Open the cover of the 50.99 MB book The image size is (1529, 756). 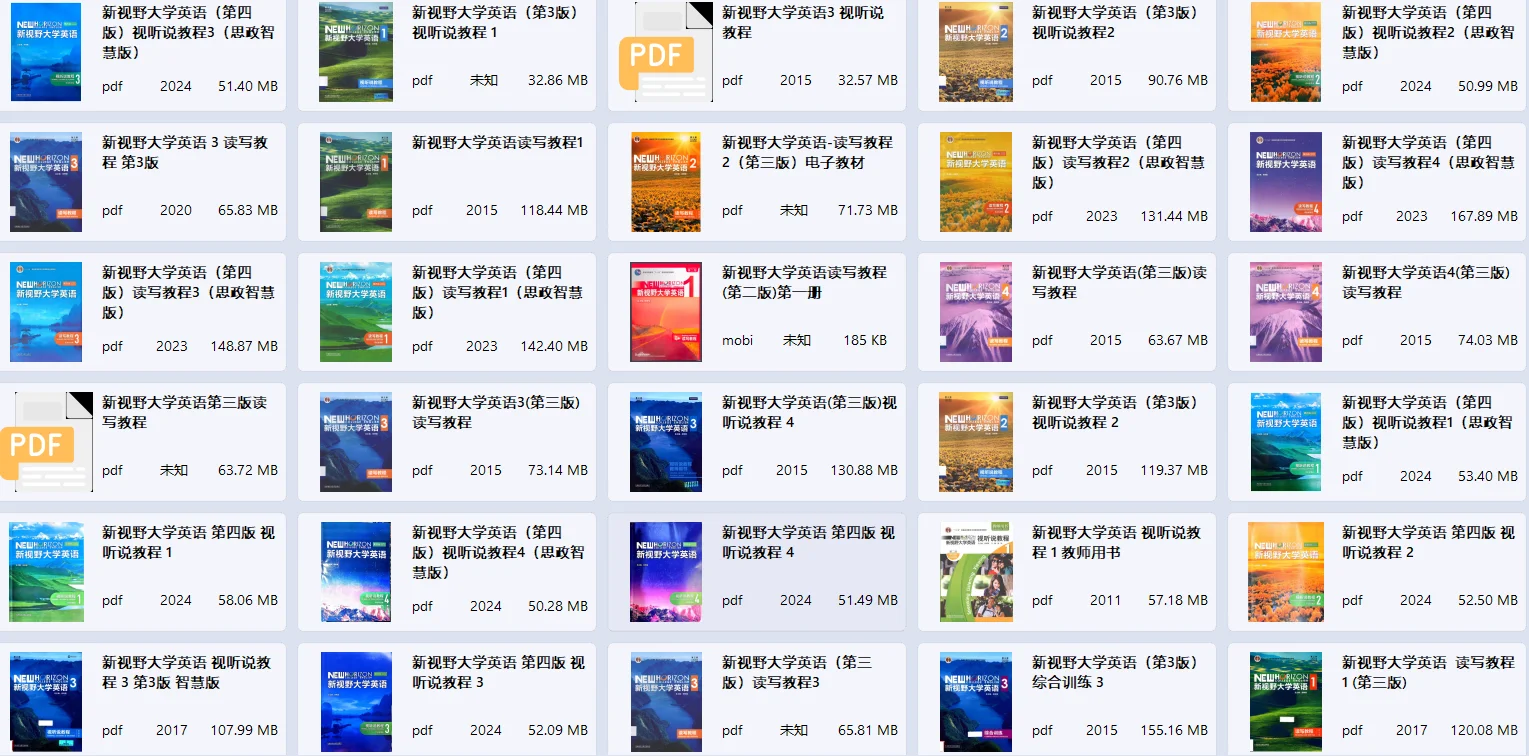[x=1286, y=52]
